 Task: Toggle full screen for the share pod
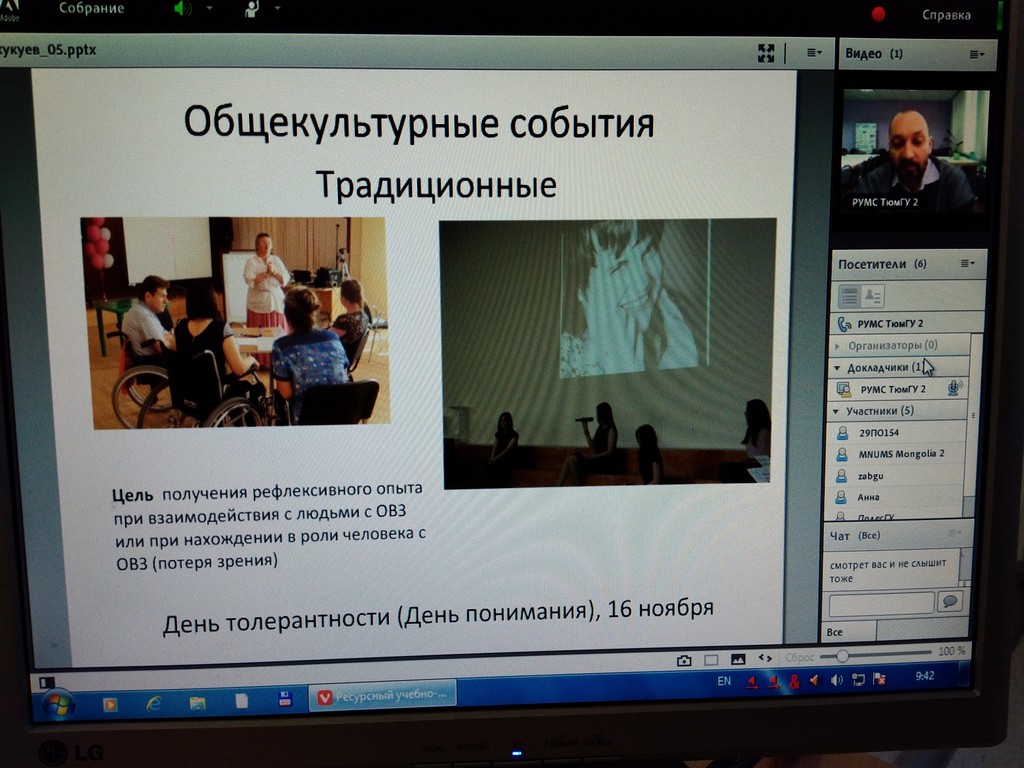pos(766,53)
